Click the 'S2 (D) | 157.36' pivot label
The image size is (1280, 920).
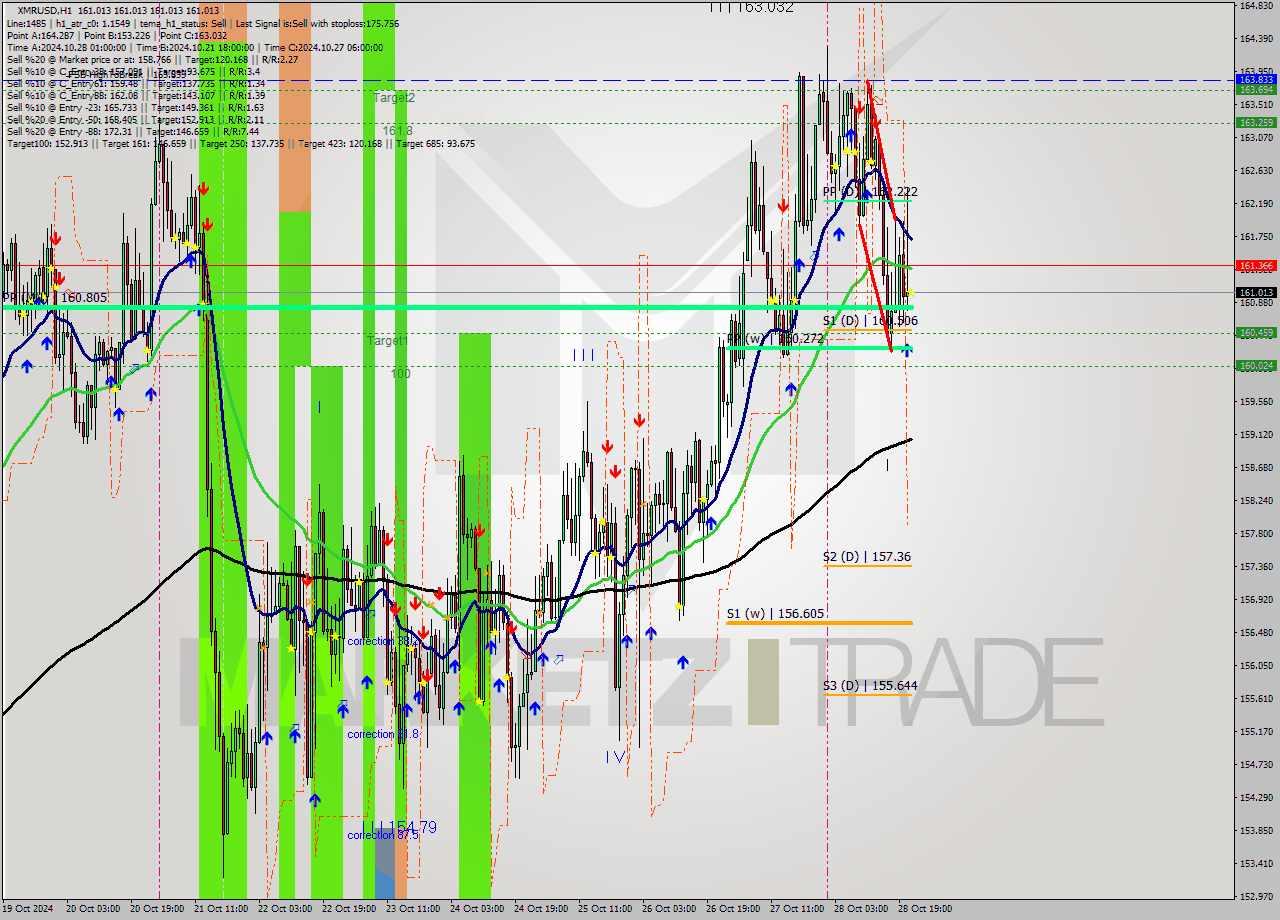point(867,557)
